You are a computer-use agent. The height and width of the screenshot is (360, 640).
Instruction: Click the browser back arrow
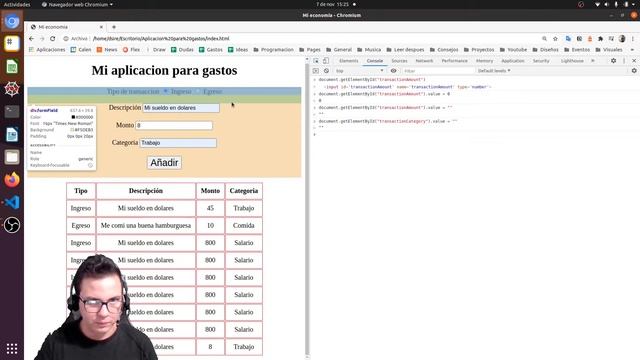tap(31, 38)
